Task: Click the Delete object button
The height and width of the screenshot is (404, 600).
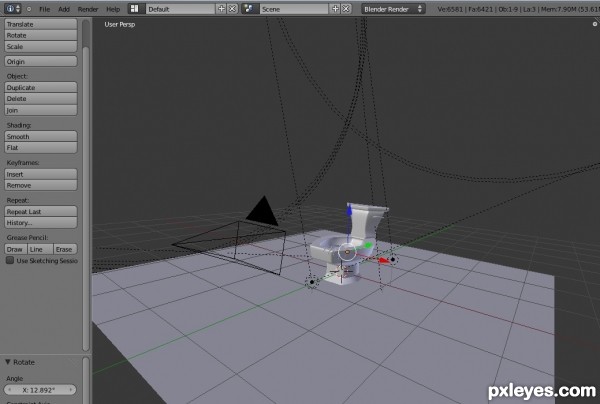Action: pyautogui.click(x=41, y=99)
